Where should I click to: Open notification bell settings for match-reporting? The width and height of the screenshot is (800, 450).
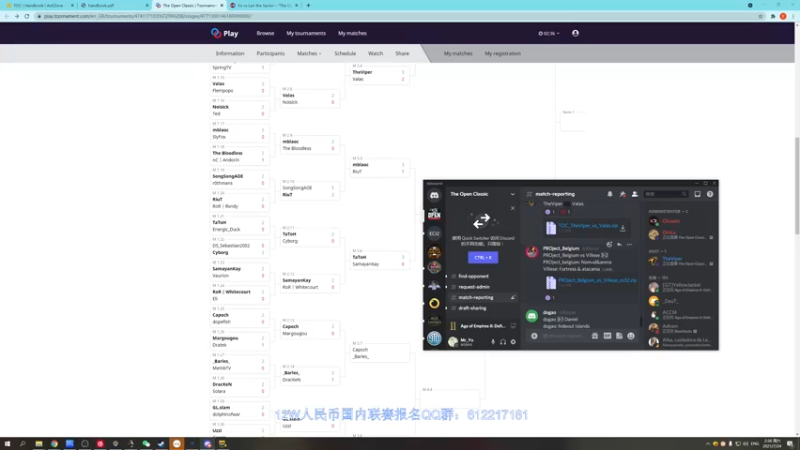(x=610, y=194)
